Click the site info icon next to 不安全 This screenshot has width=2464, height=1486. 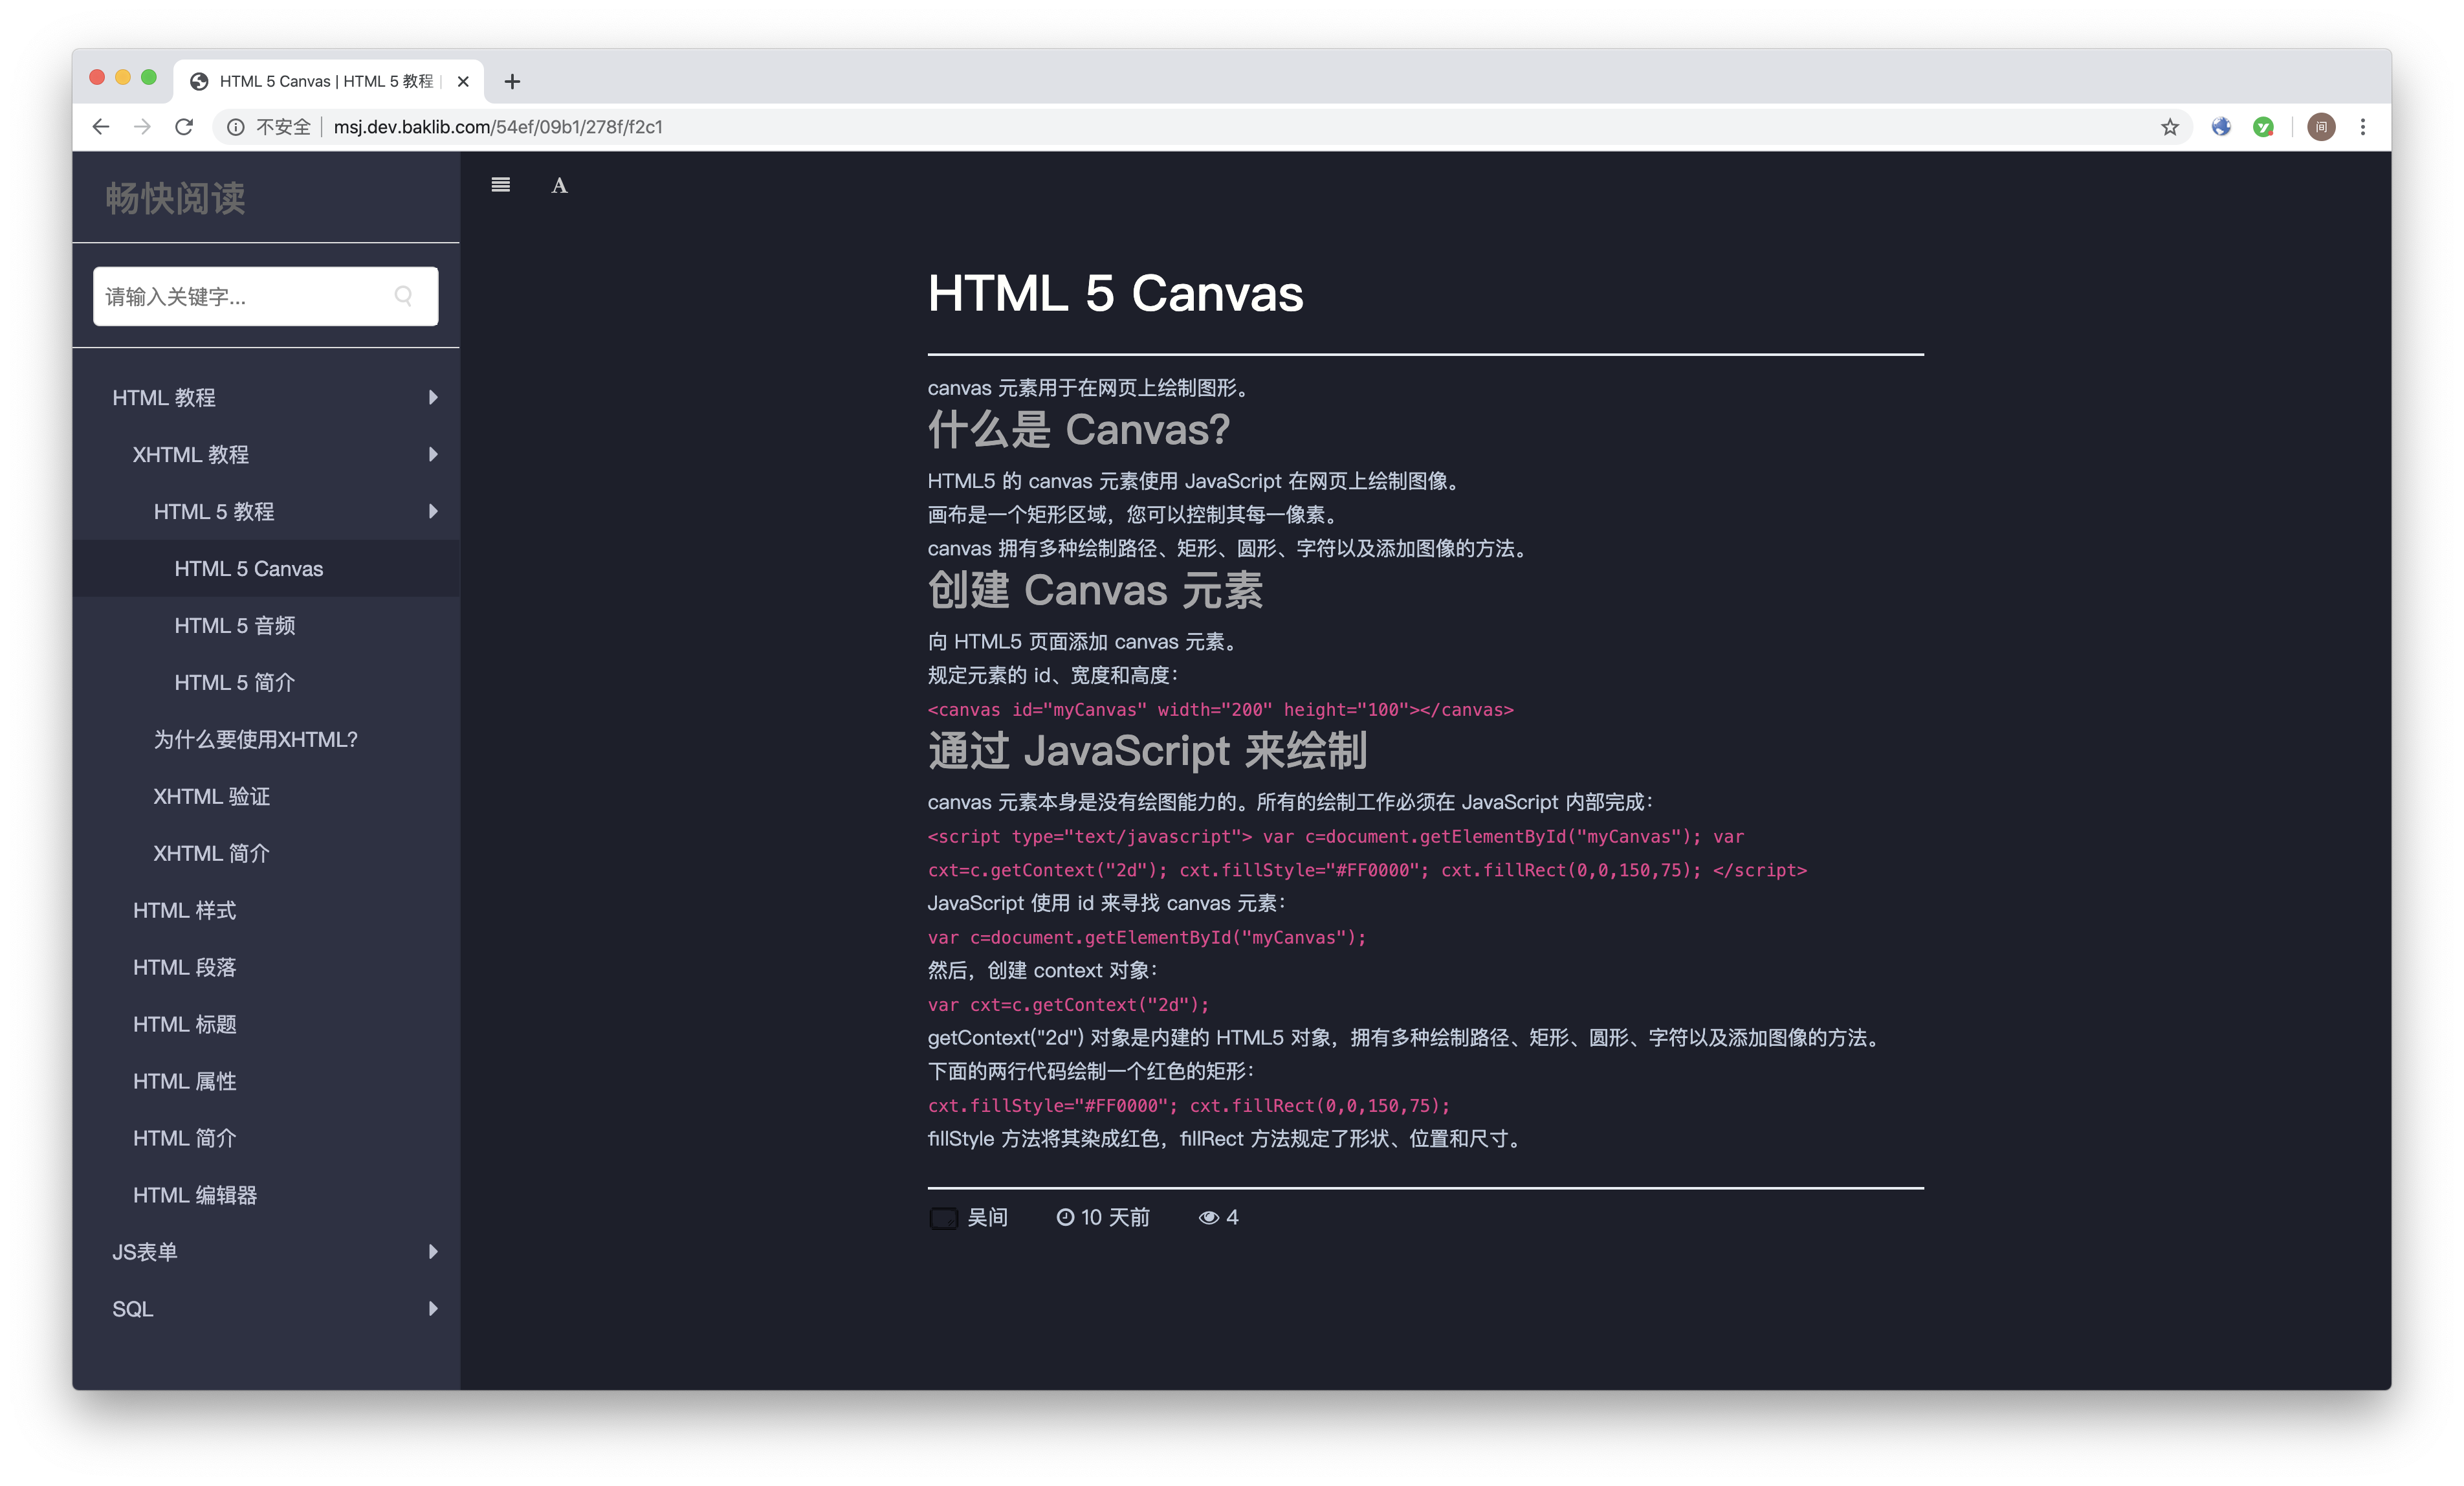tap(236, 127)
